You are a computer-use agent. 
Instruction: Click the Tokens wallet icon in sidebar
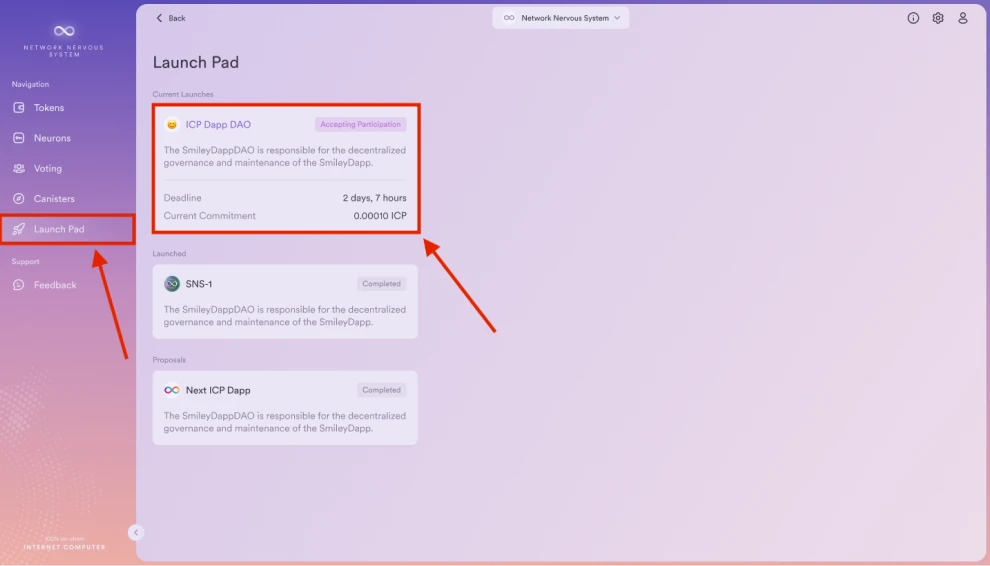pyautogui.click(x=19, y=108)
